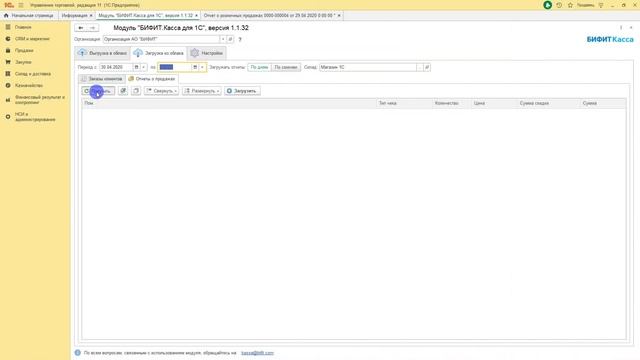Viewport: 640px width, 360px height.
Task: Open the selected Склад record
Action: (x=427, y=67)
